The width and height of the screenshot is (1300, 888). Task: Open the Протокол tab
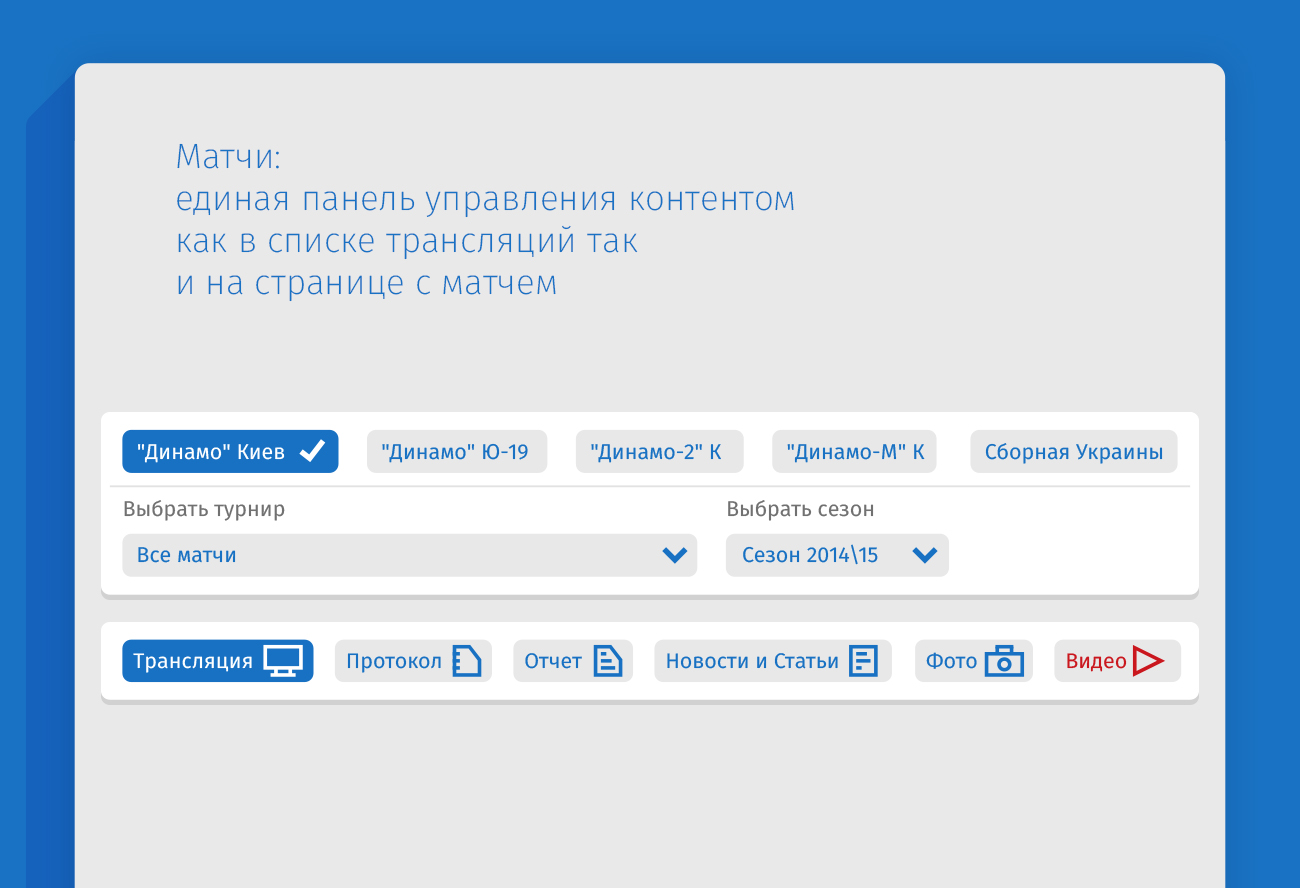coord(394,661)
